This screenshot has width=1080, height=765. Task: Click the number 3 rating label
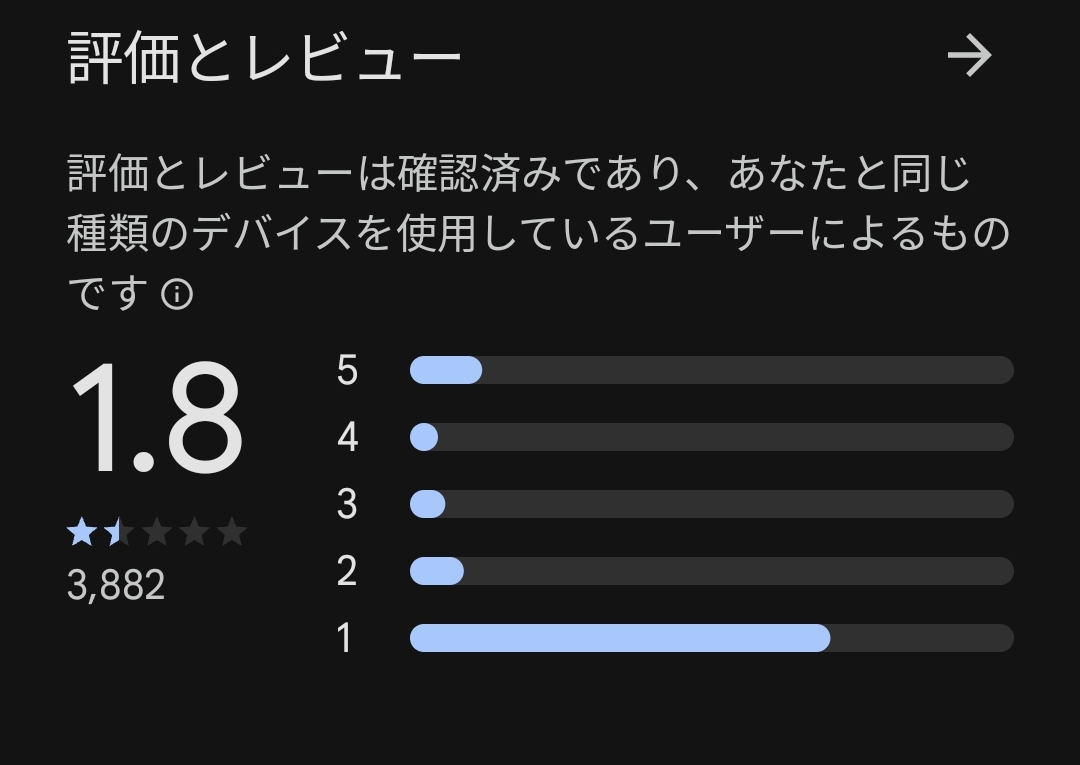347,504
